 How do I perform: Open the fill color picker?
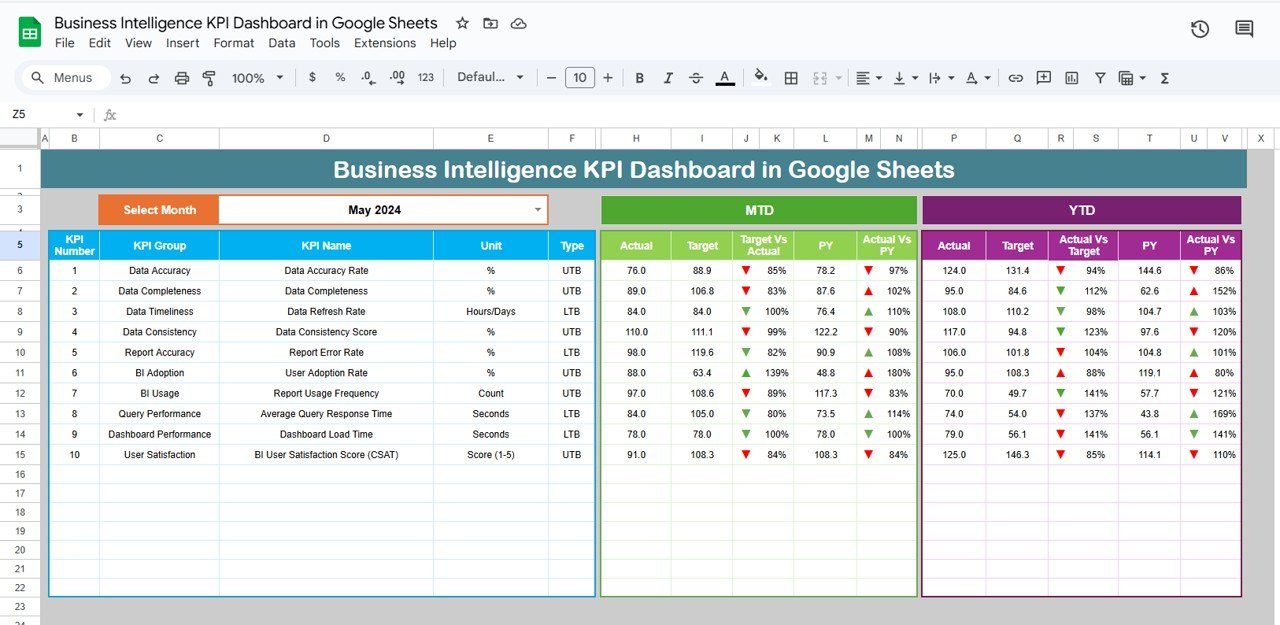pyautogui.click(x=761, y=78)
